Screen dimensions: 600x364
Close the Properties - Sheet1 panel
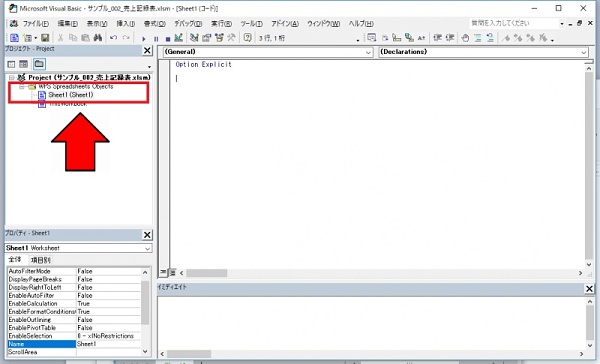[147, 235]
